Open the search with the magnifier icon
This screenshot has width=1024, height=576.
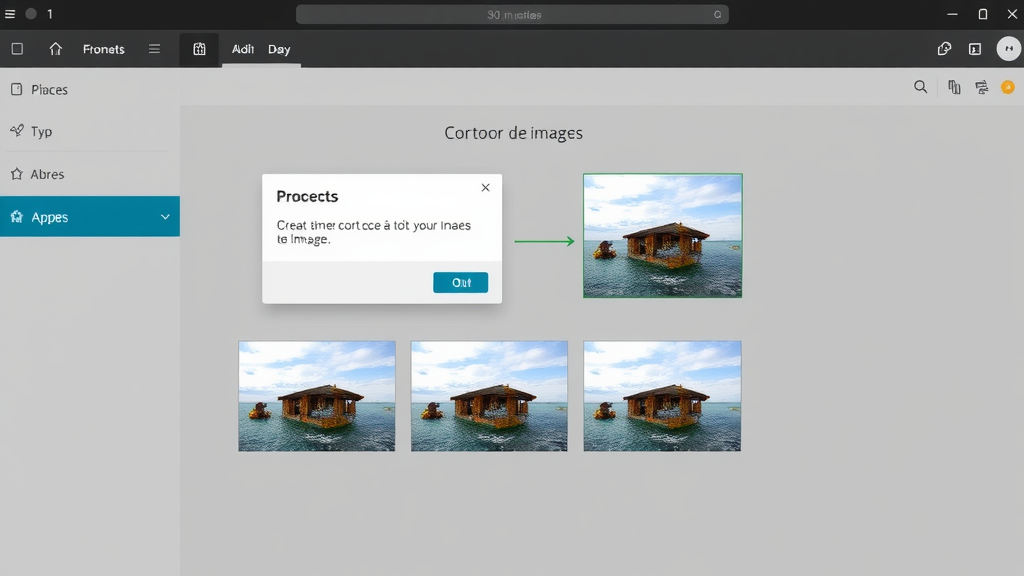[x=921, y=87]
